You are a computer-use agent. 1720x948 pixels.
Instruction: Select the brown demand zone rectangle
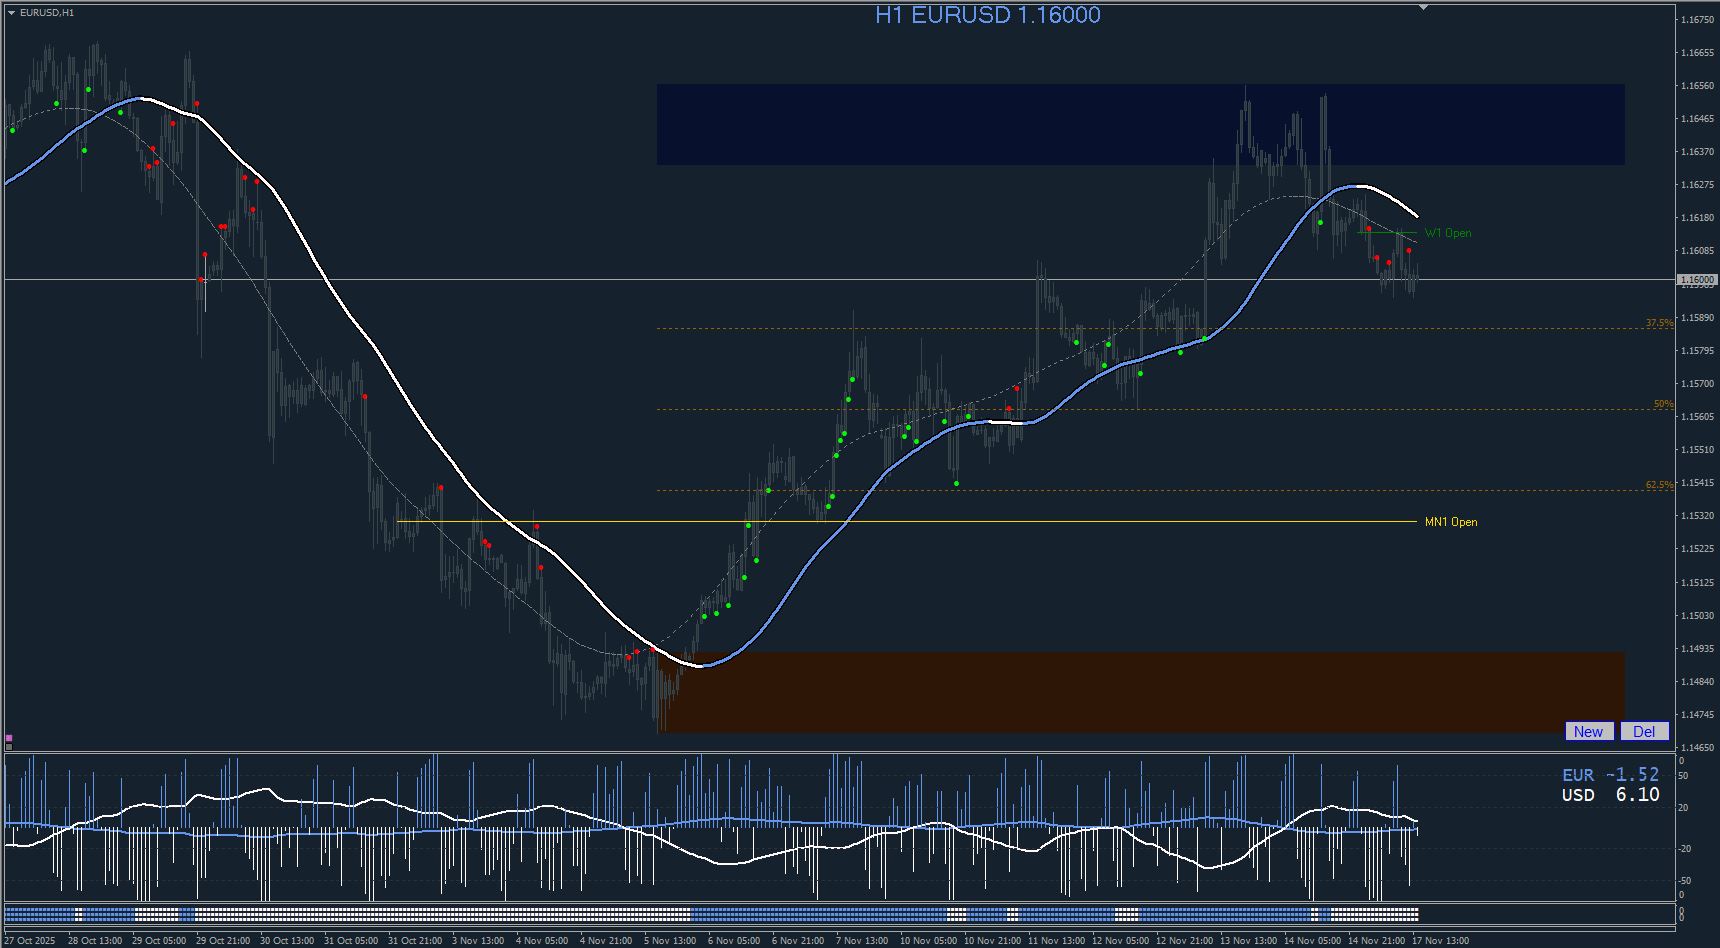click(x=1140, y=692)
